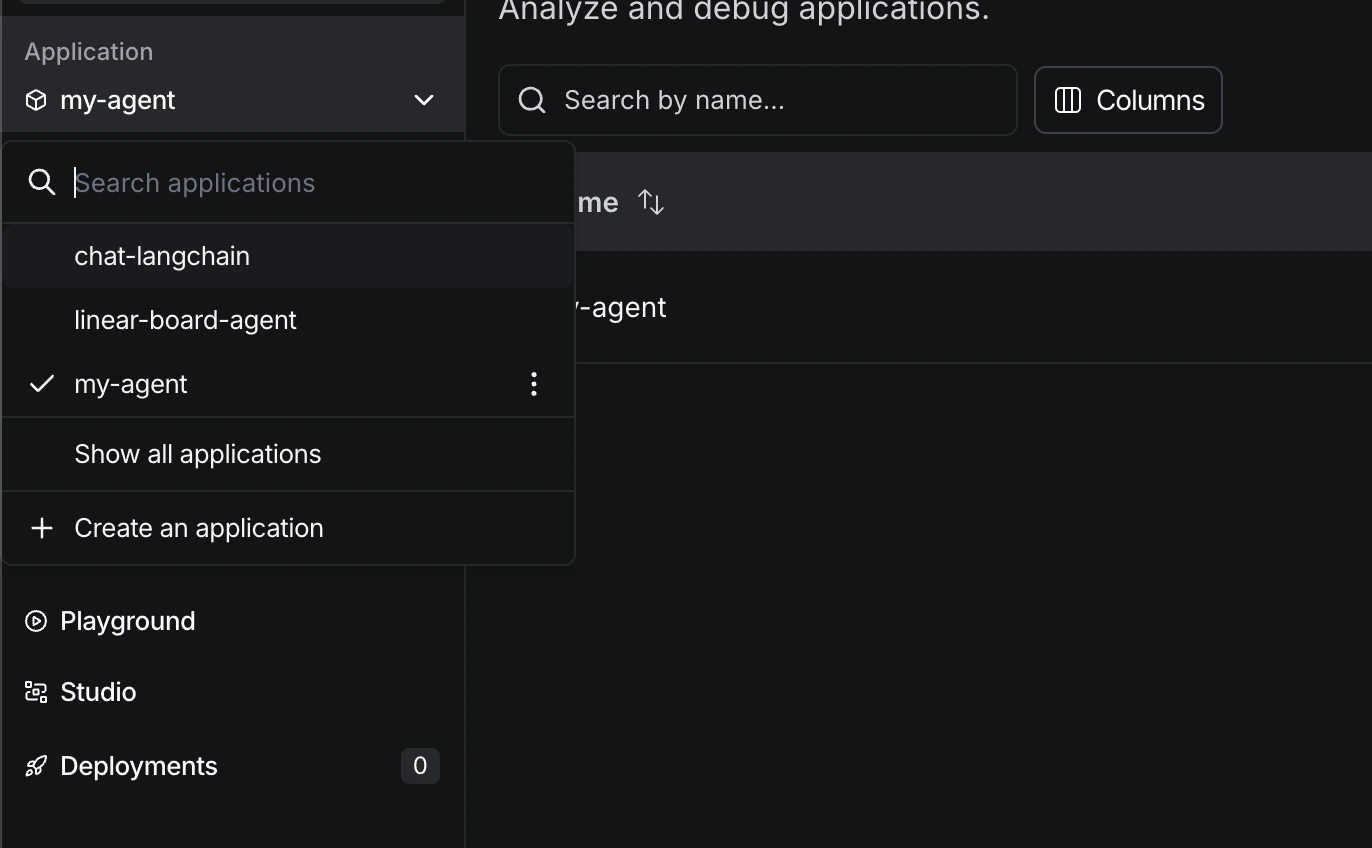Toggle sorting on the Name column
This screenshot has height=848, width=1372.
[x=651, y=202]
